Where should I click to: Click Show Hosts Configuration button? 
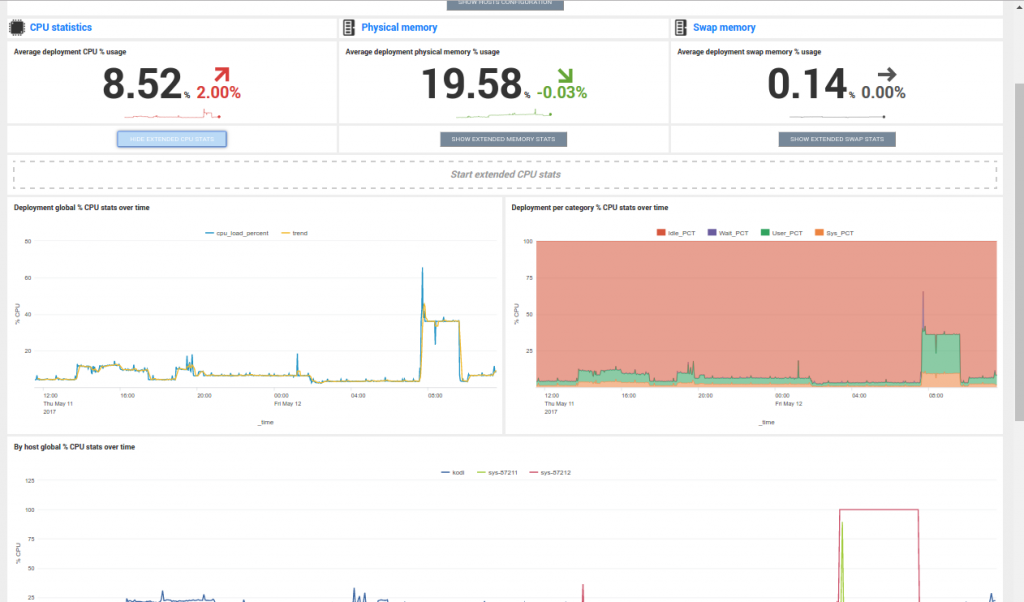pyautogui.click(x=504, y=4)
